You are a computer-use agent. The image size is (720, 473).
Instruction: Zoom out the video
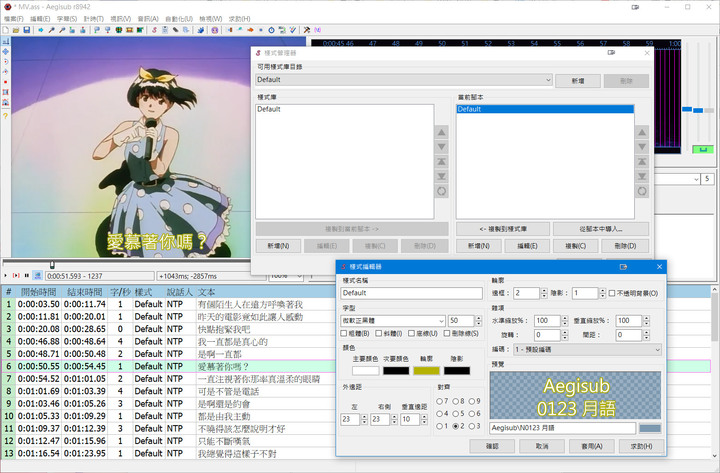[x=62, y=30]
